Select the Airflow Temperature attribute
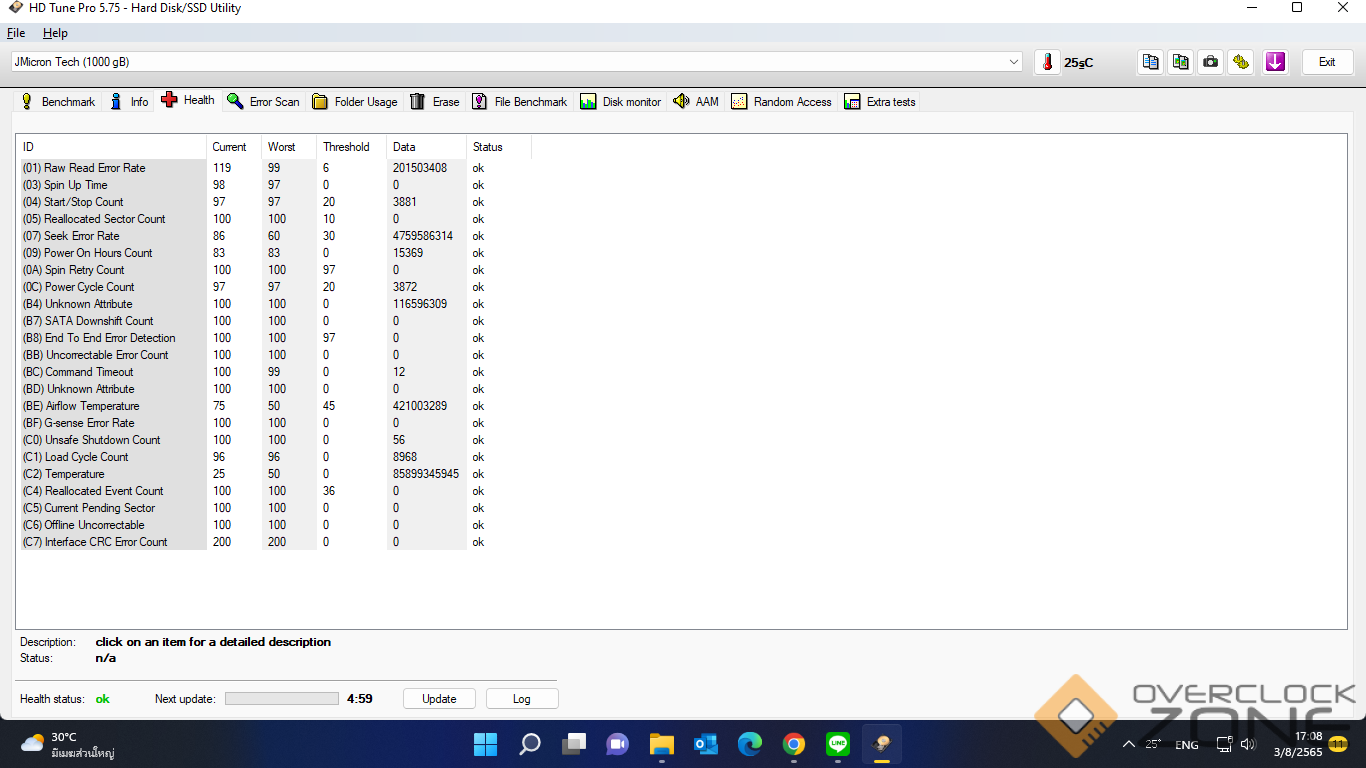This screenshot has width=1366, height=768. coord(81,406)
